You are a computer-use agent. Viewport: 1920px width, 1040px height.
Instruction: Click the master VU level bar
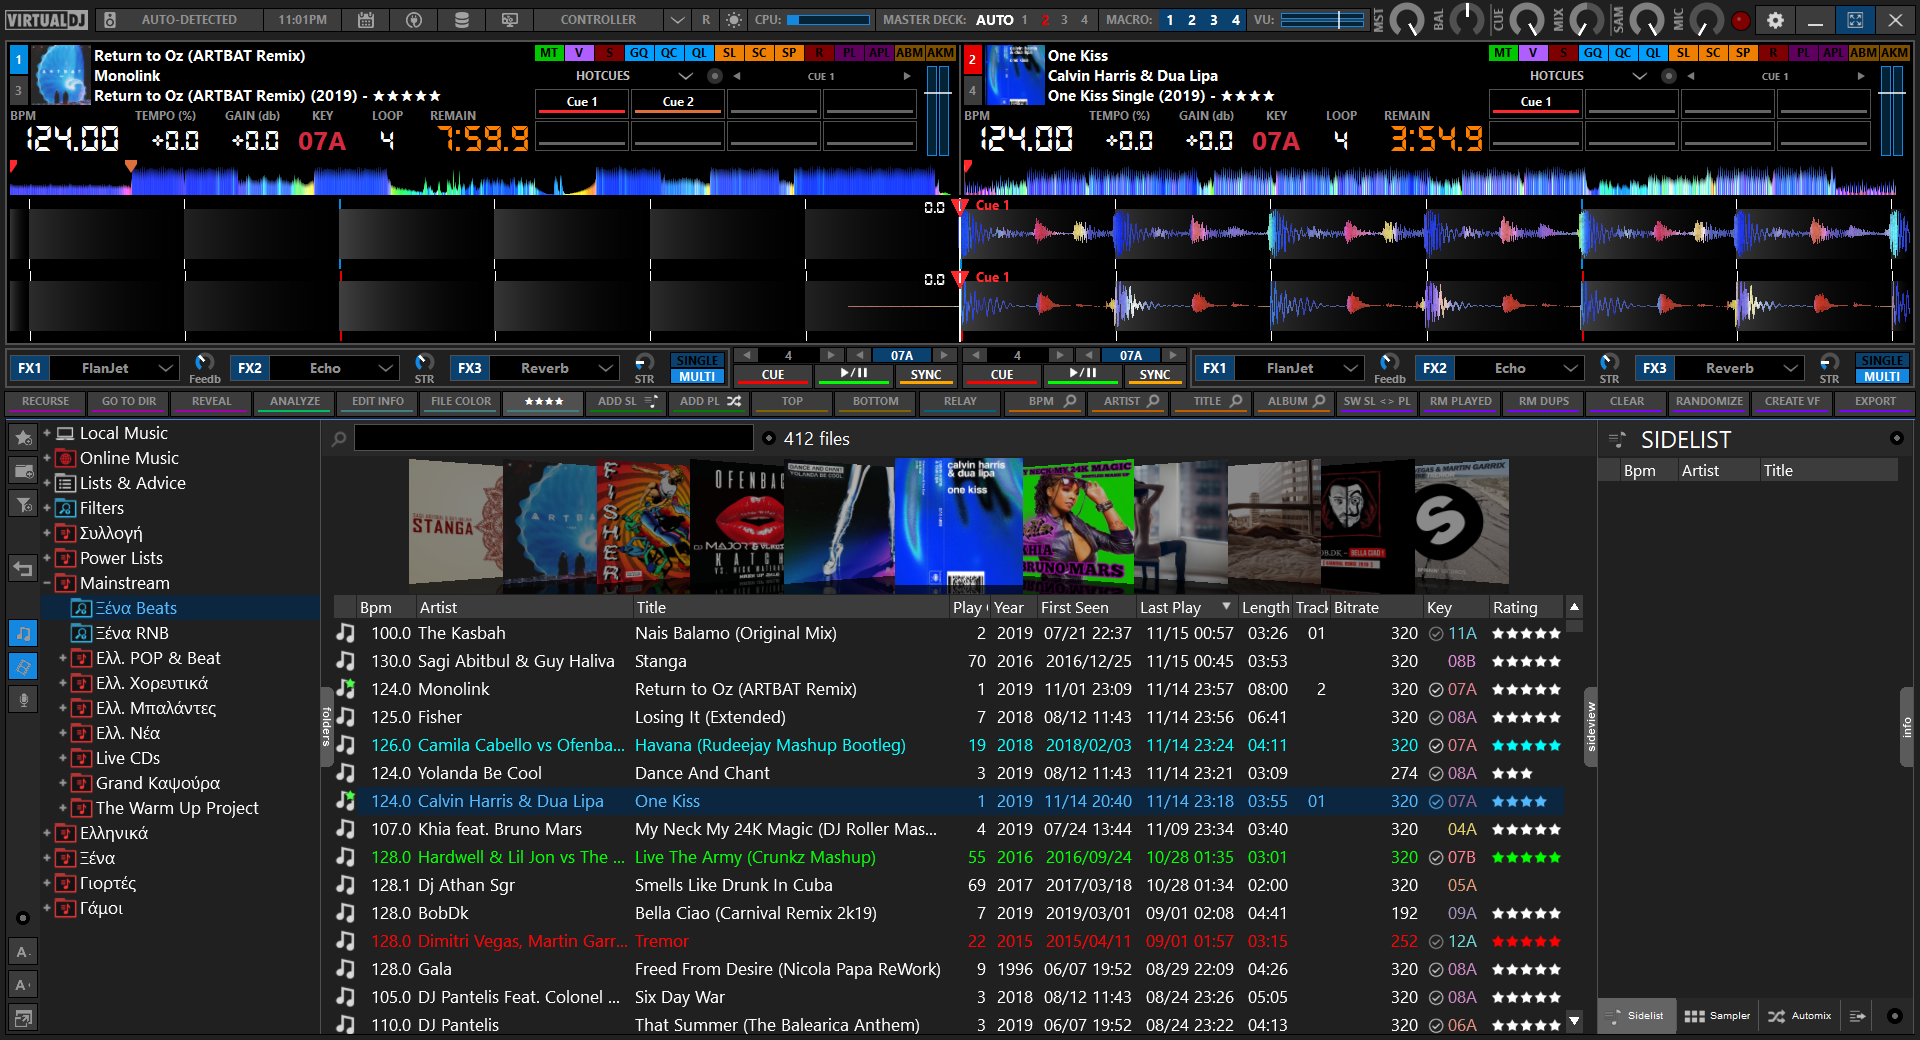[1322, 20]
